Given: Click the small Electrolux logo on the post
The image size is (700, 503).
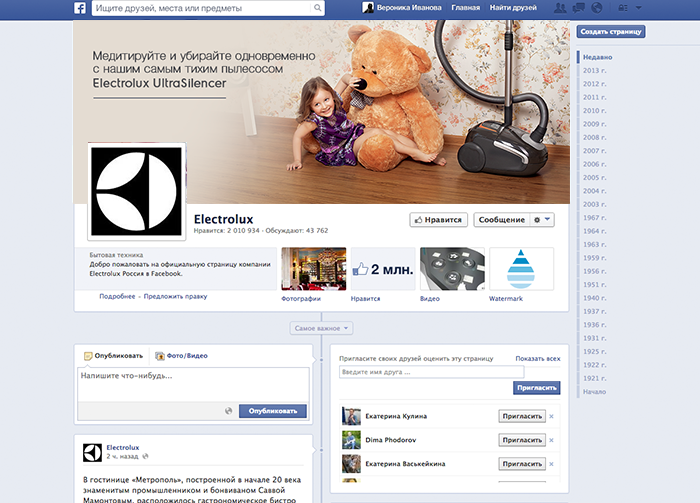Looking at the screenshot, I should point(92,452).
